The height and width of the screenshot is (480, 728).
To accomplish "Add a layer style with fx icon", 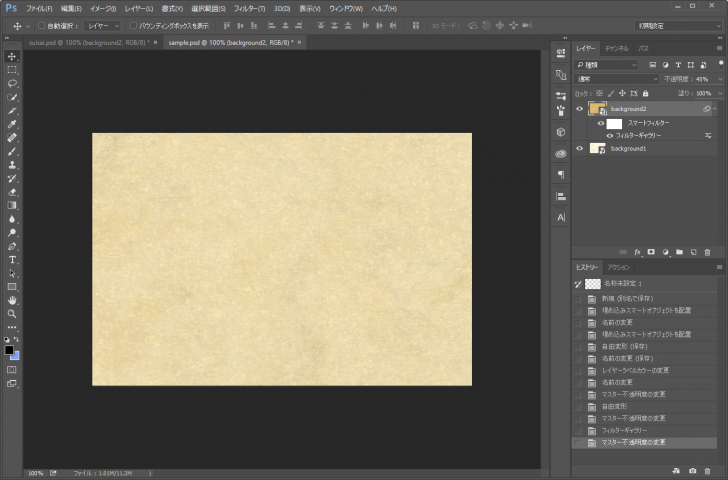I will click(x=637, y=252).
